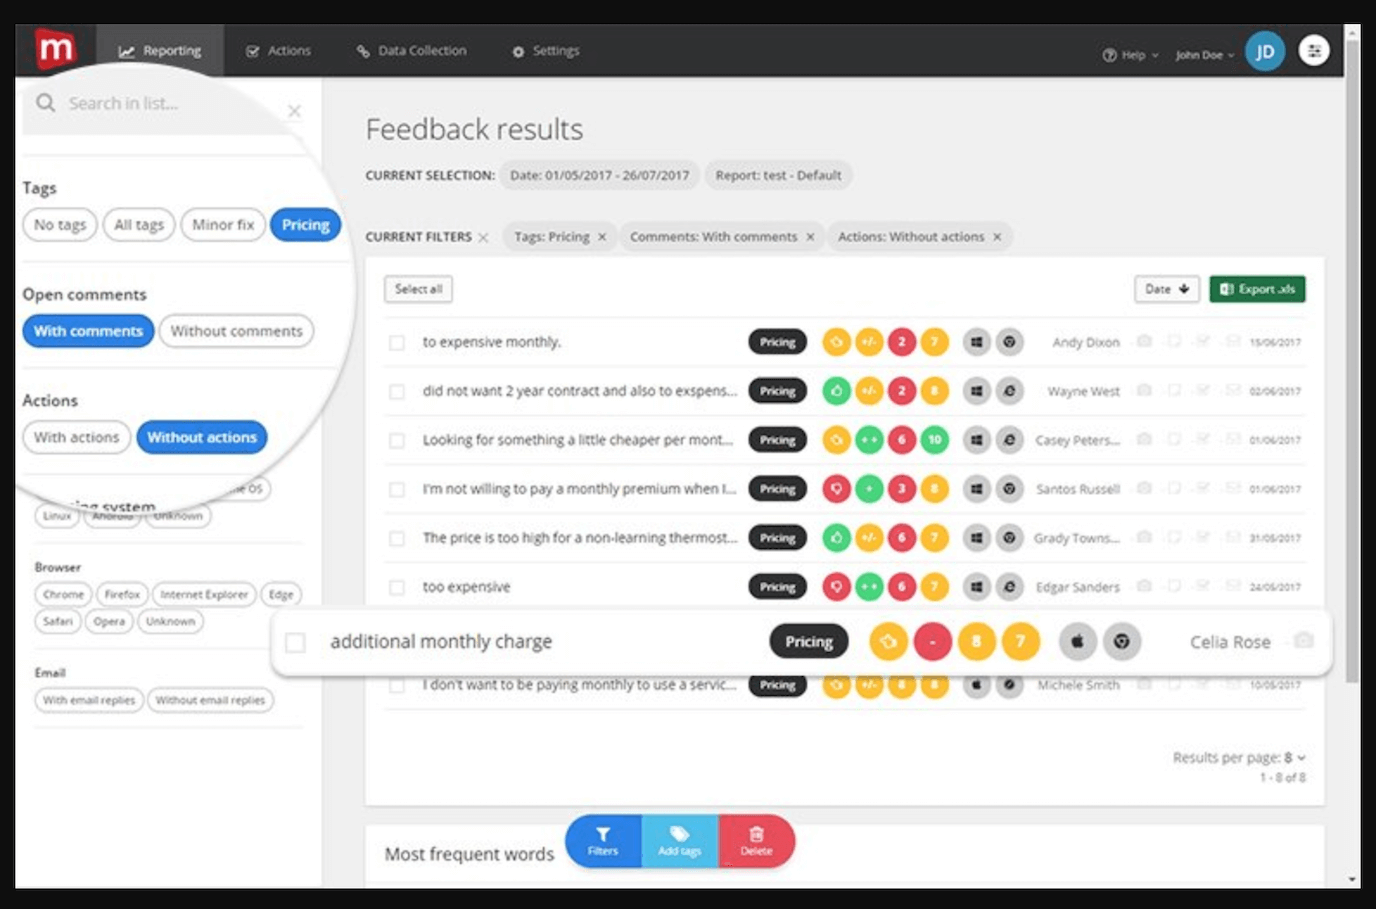Open the Date sort dropdown
The width and height of the screenshot is (1376, 909).
(1167, 289)
